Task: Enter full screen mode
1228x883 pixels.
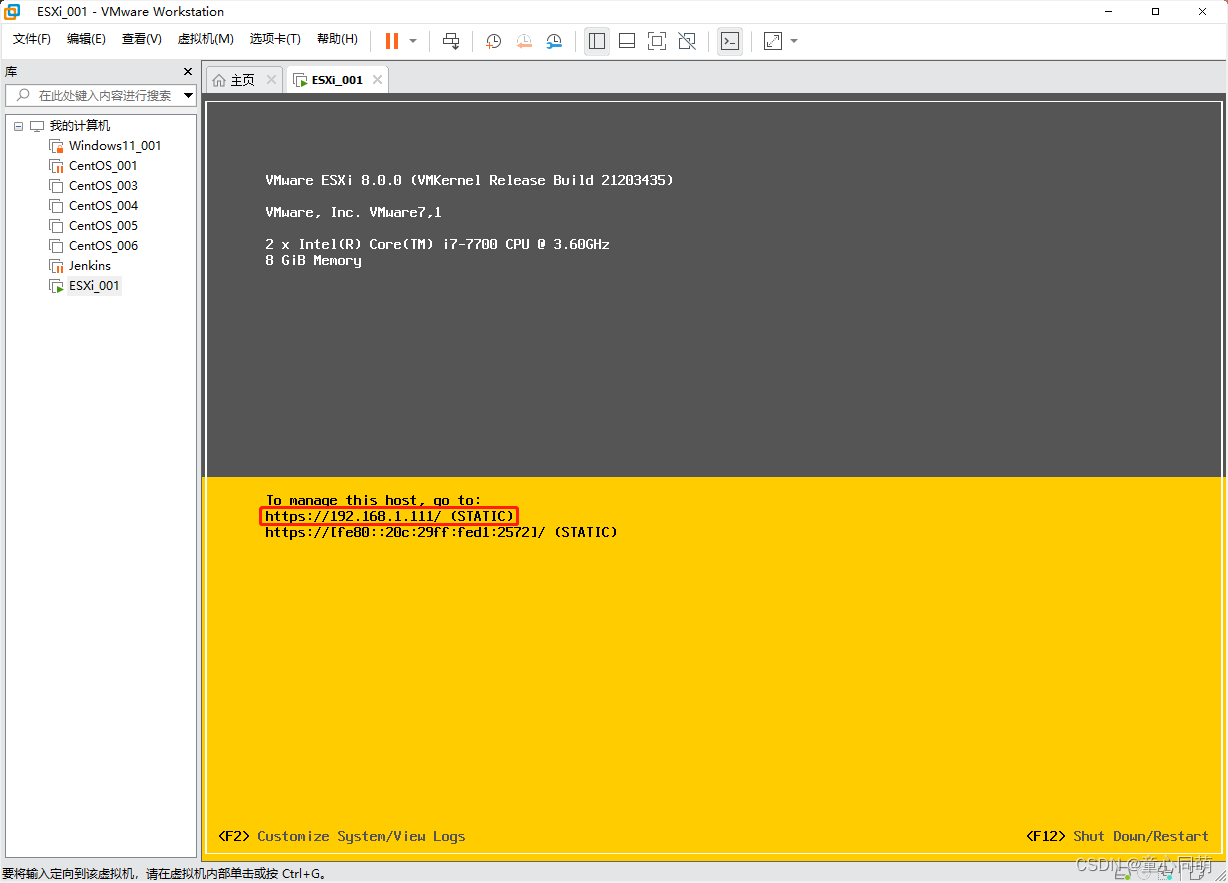Action: 656,41
